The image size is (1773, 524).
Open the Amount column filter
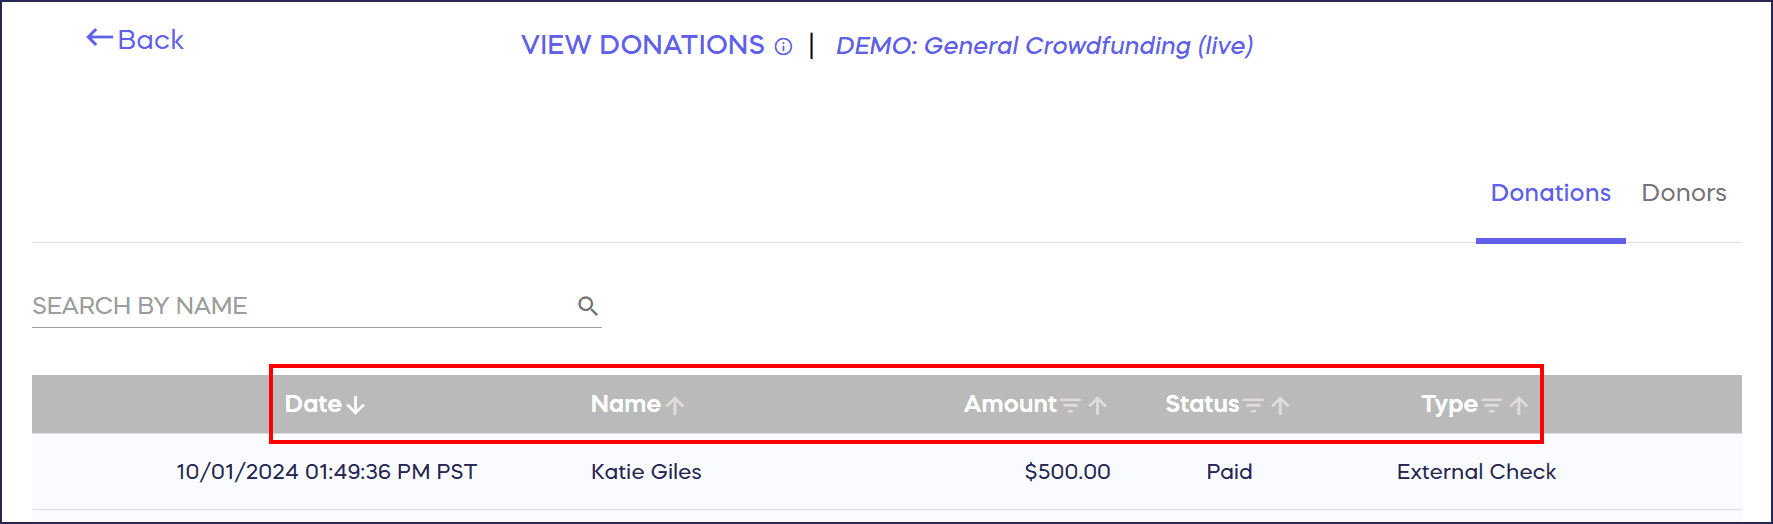(1071, 405)
